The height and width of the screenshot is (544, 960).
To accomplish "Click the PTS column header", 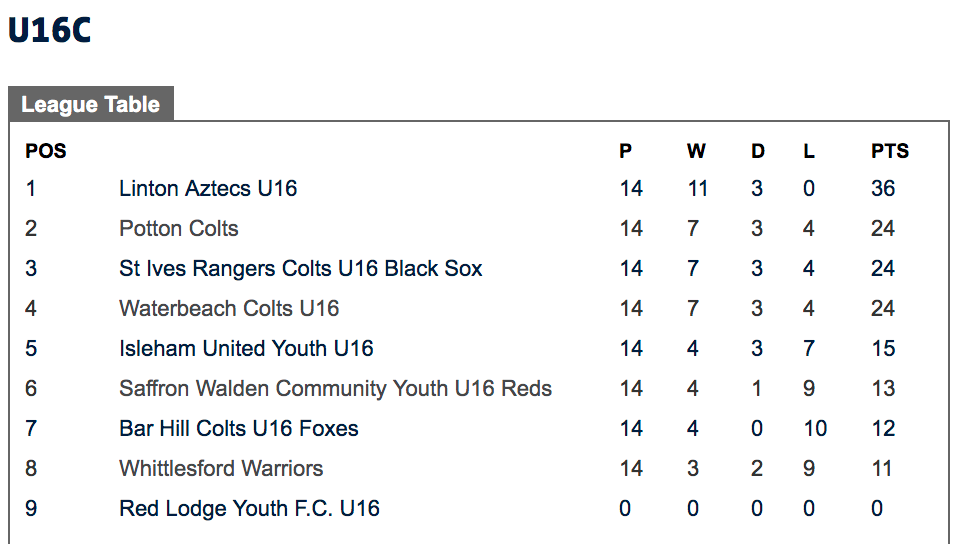I will [x=890, y=151].
